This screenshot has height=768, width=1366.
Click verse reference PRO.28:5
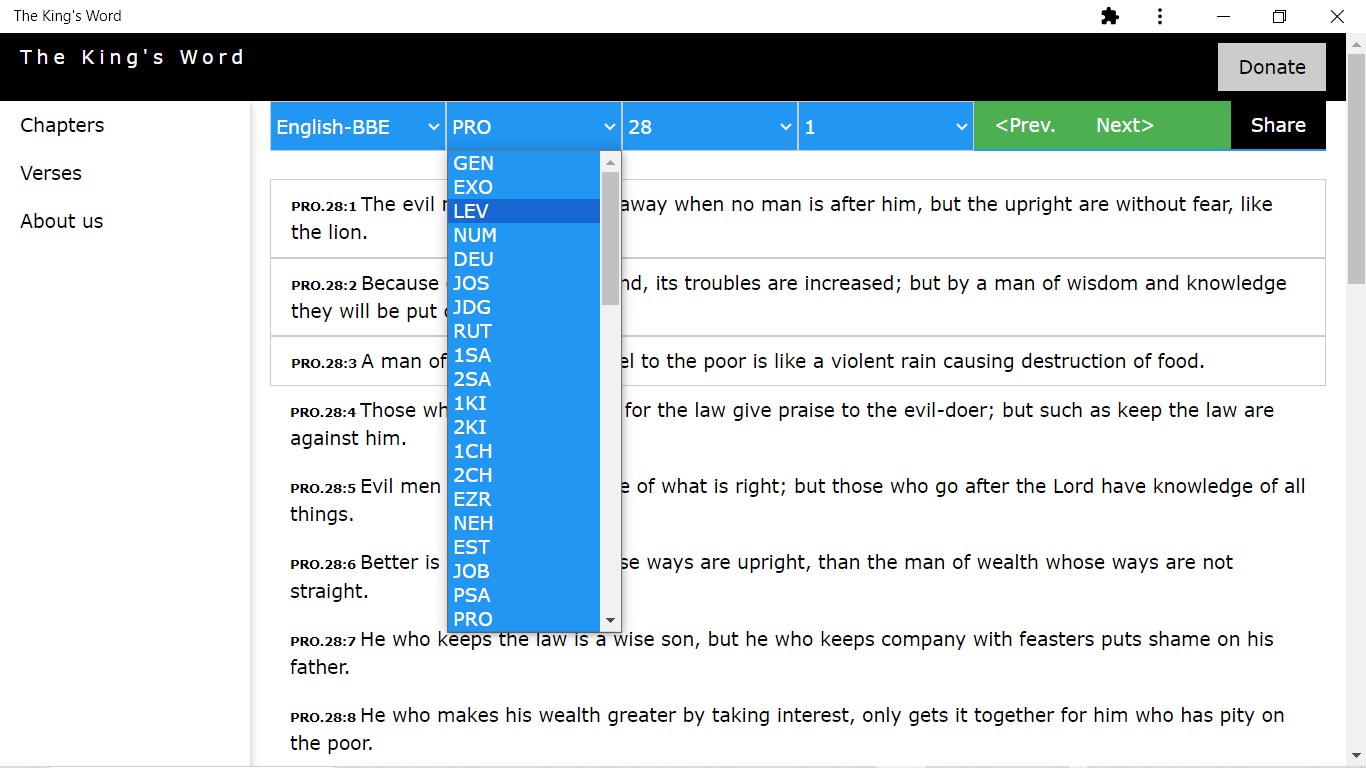[x=323, y=488]
